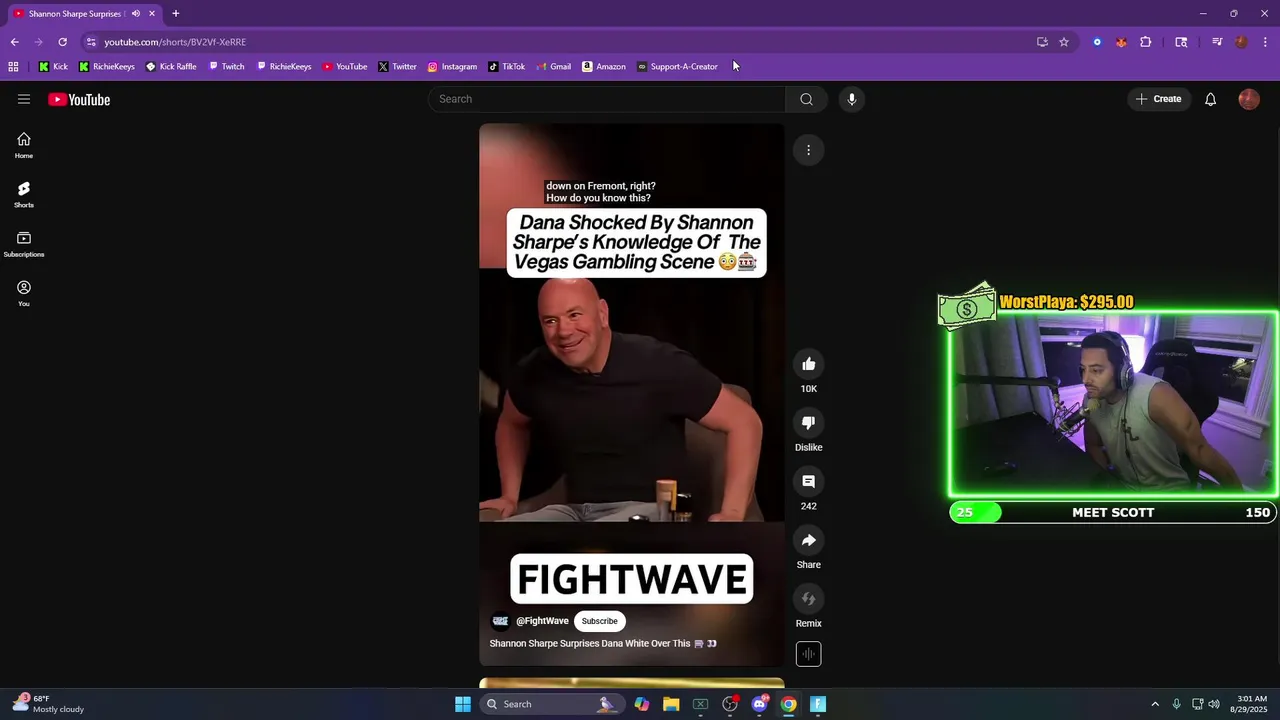
Task: Open the Twitter bookmark
Action: (x=397, y=67)
